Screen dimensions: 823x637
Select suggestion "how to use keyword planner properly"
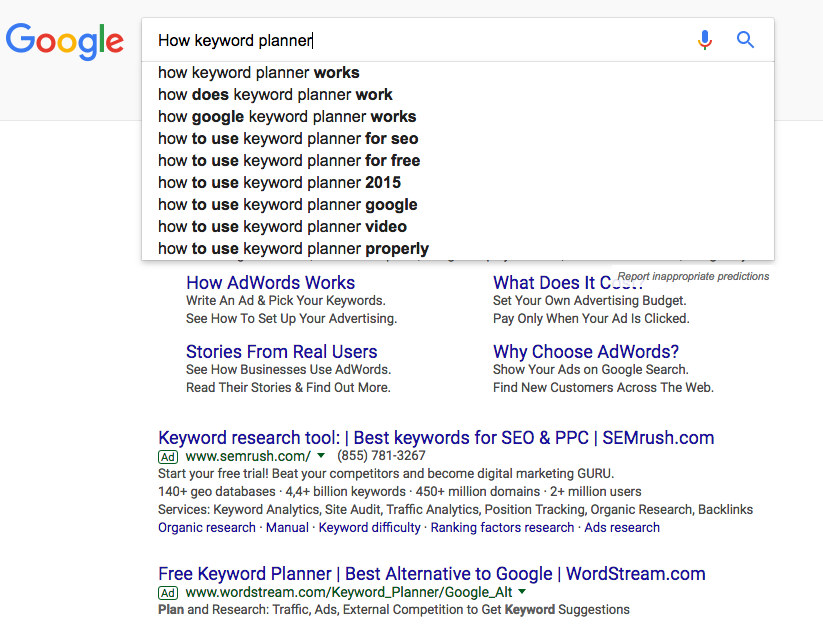point(458,249)
